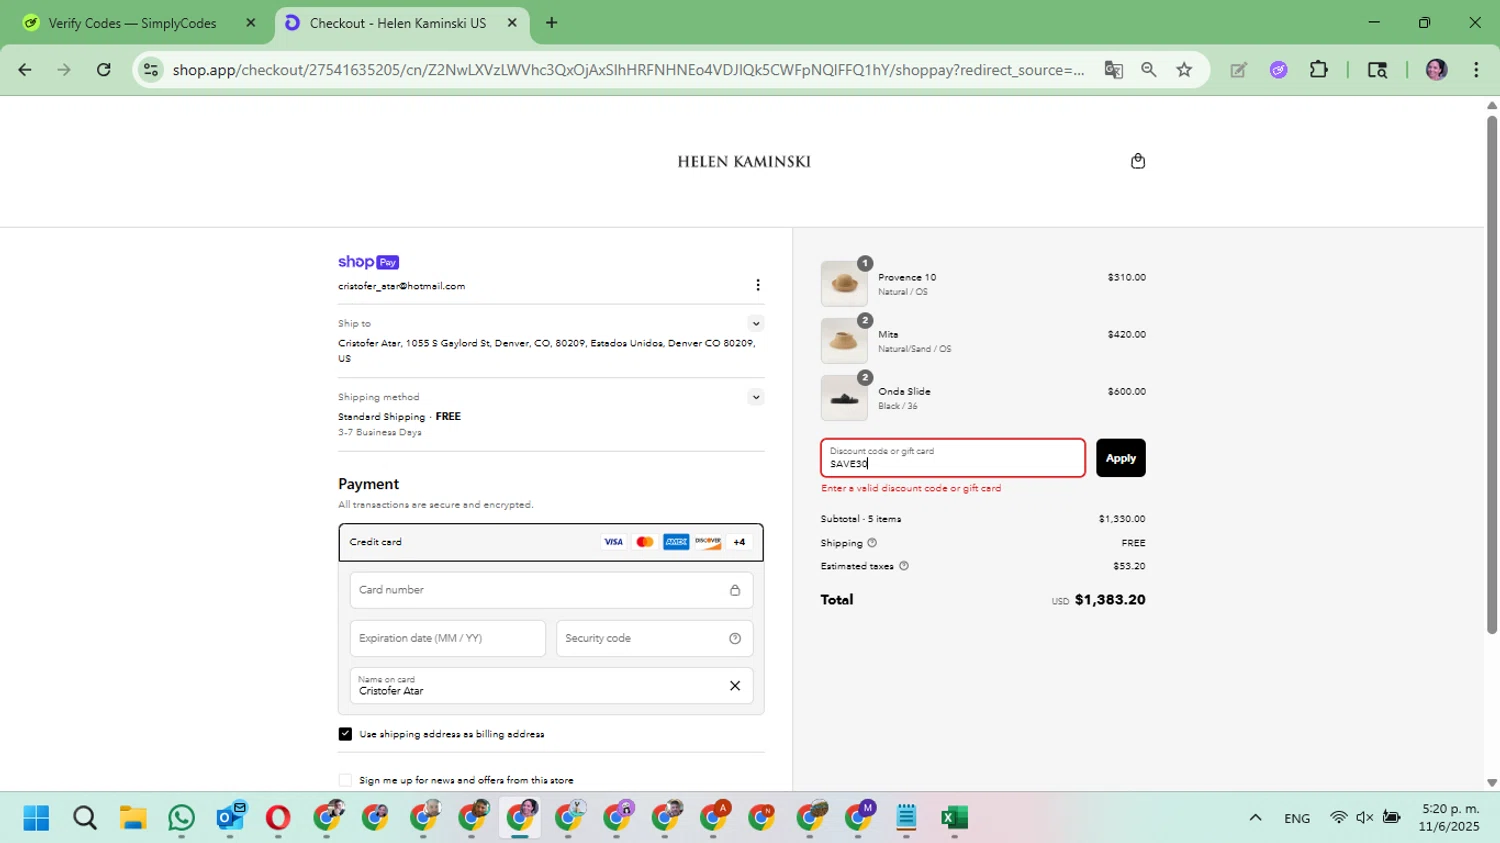This screenshot has width=1500, height=843.
Task: Open the ENG language indicator
Action: pos(1297,818)
